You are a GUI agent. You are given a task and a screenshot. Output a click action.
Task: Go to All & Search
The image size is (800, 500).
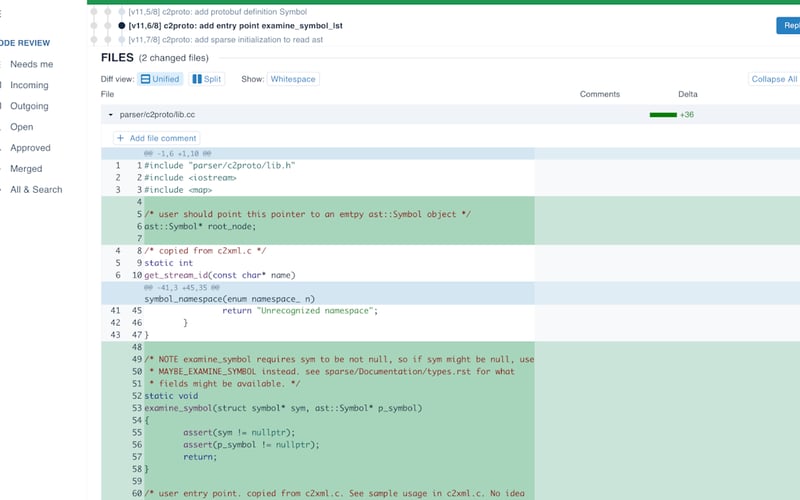coord(36,190)
